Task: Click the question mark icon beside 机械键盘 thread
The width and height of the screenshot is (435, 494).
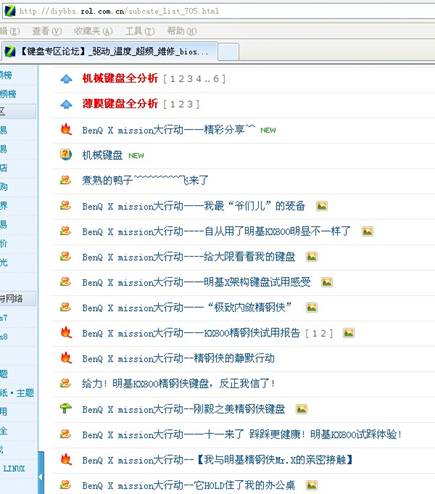Action: (66, 155)
